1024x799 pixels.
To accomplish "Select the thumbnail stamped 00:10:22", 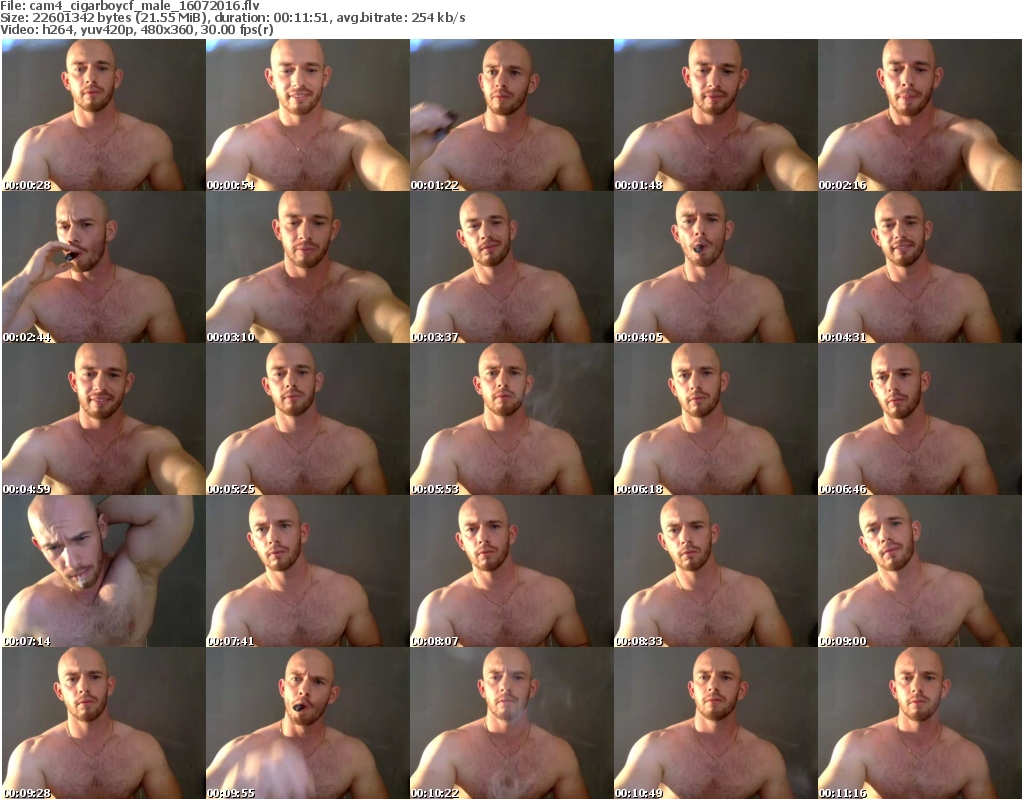I will 511,723.
